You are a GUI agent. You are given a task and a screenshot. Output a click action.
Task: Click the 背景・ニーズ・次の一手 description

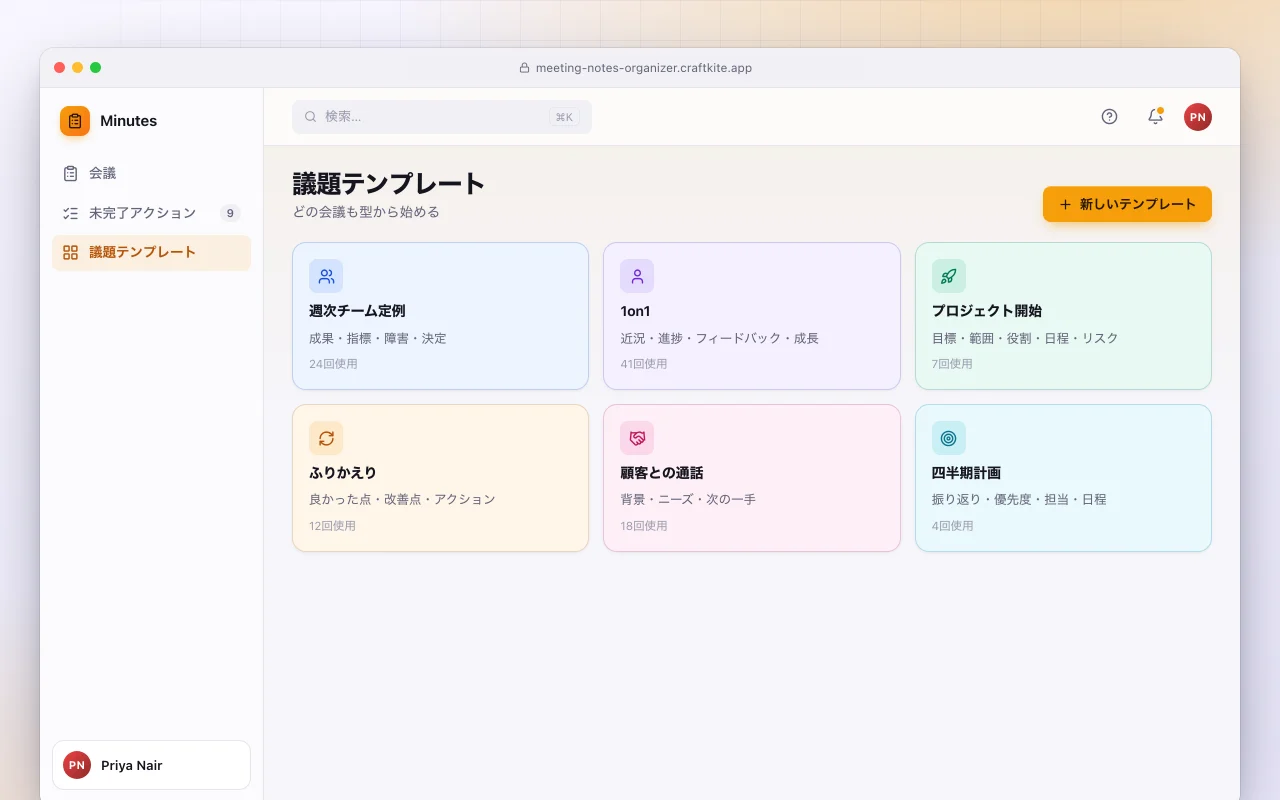point(688,499)
